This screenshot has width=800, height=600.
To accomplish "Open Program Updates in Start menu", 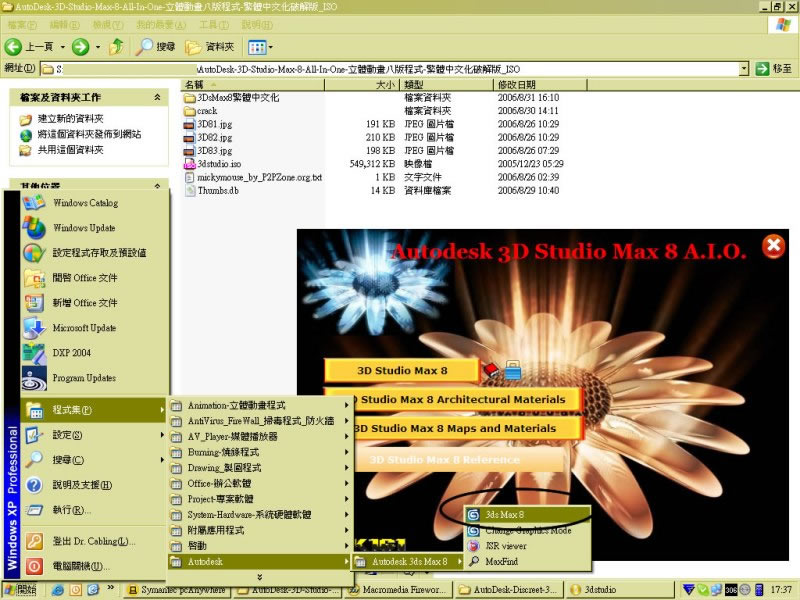I will click(94, 378).
